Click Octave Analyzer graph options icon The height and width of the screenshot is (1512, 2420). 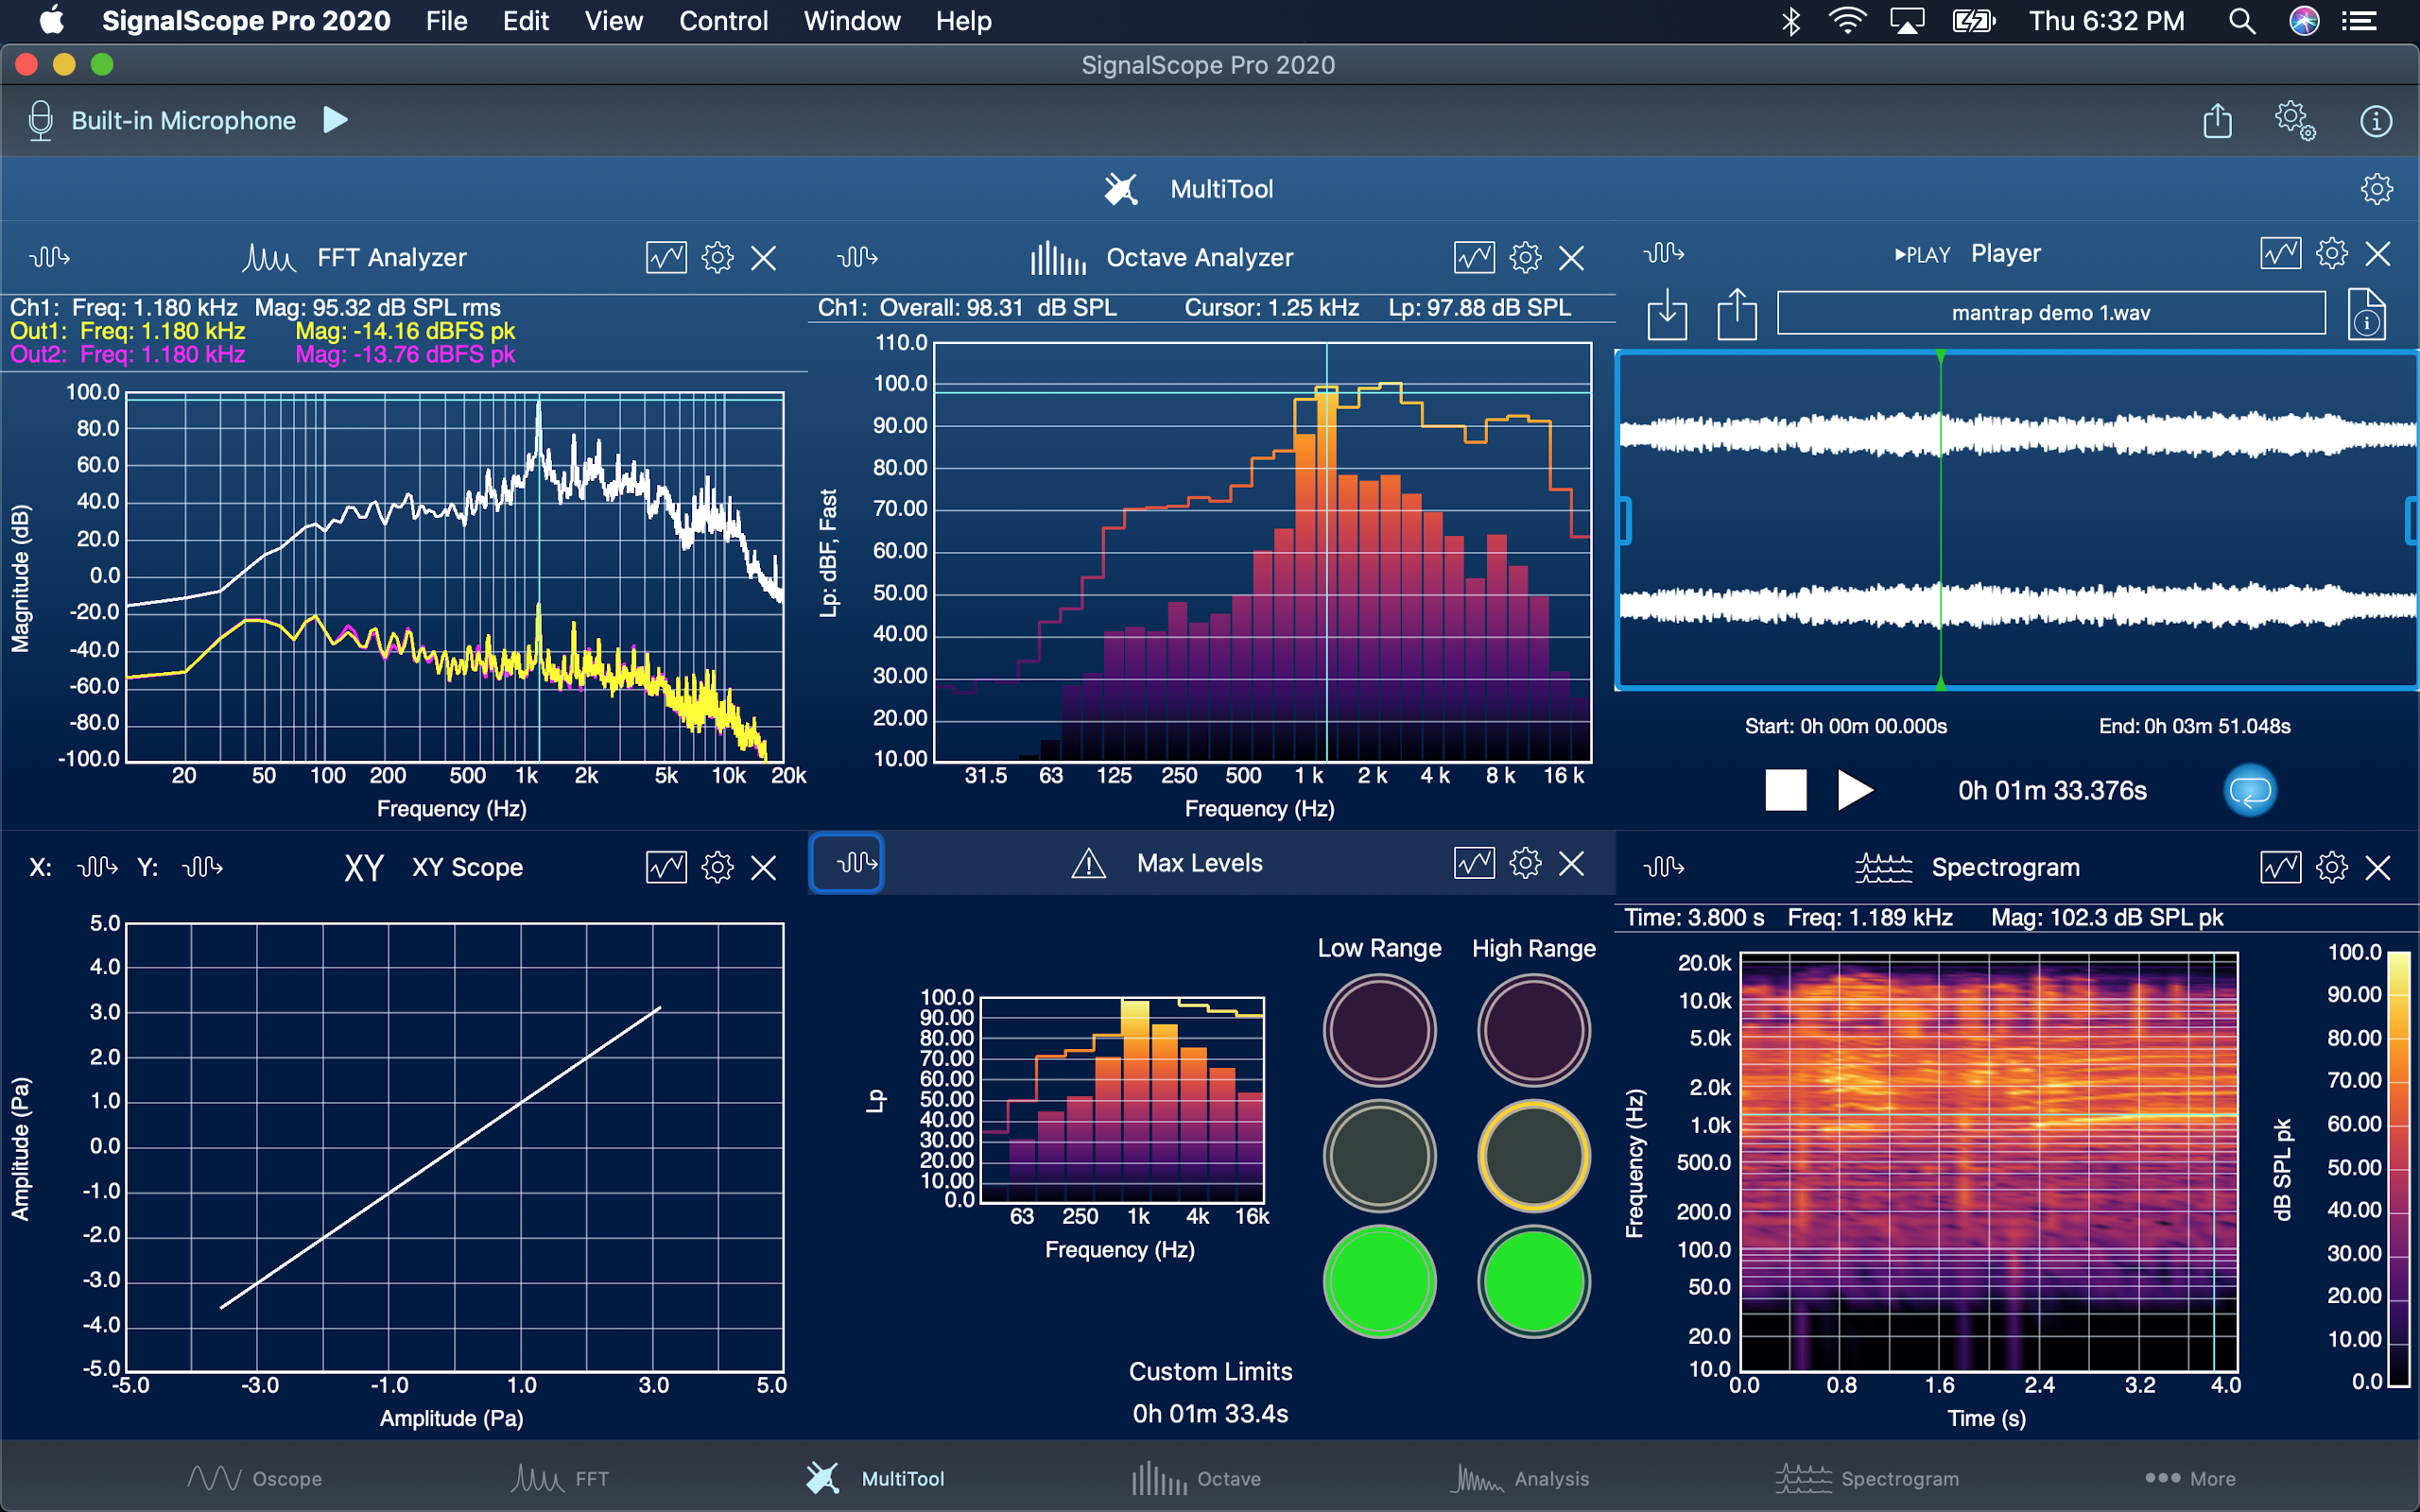(1474, 258)
